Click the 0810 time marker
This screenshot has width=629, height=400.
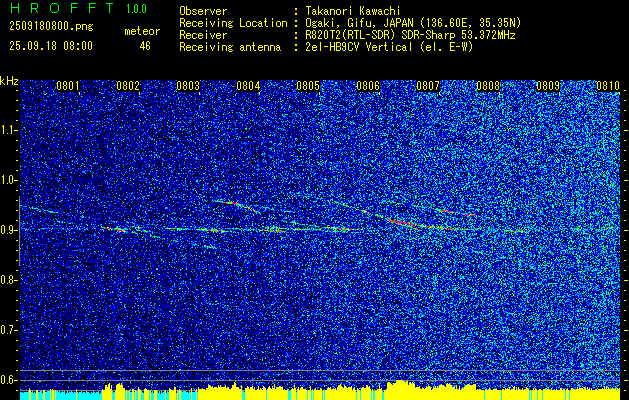(608, 86)
